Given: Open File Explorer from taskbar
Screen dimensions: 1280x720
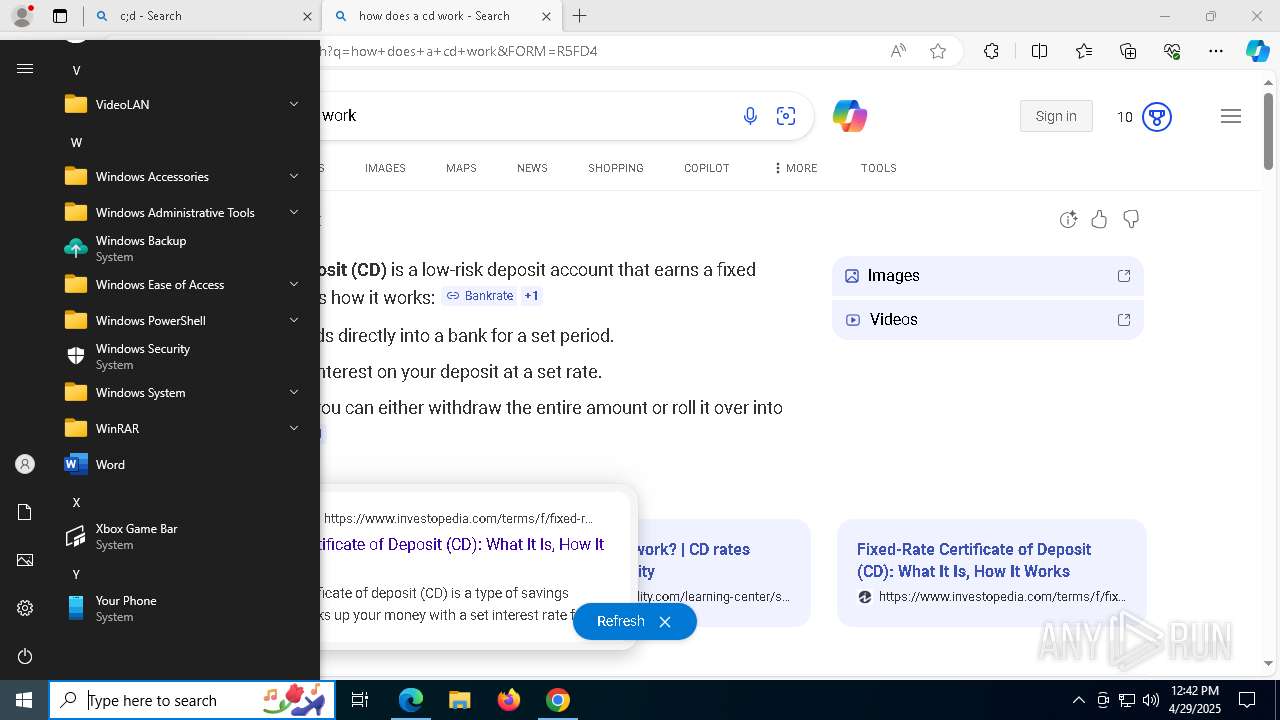Looking at the screenshot, I should click(x=459, y=700).
